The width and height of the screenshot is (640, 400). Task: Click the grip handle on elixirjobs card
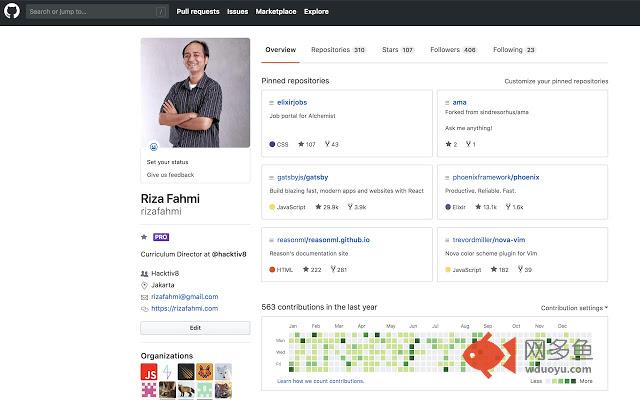pos(271,103)
